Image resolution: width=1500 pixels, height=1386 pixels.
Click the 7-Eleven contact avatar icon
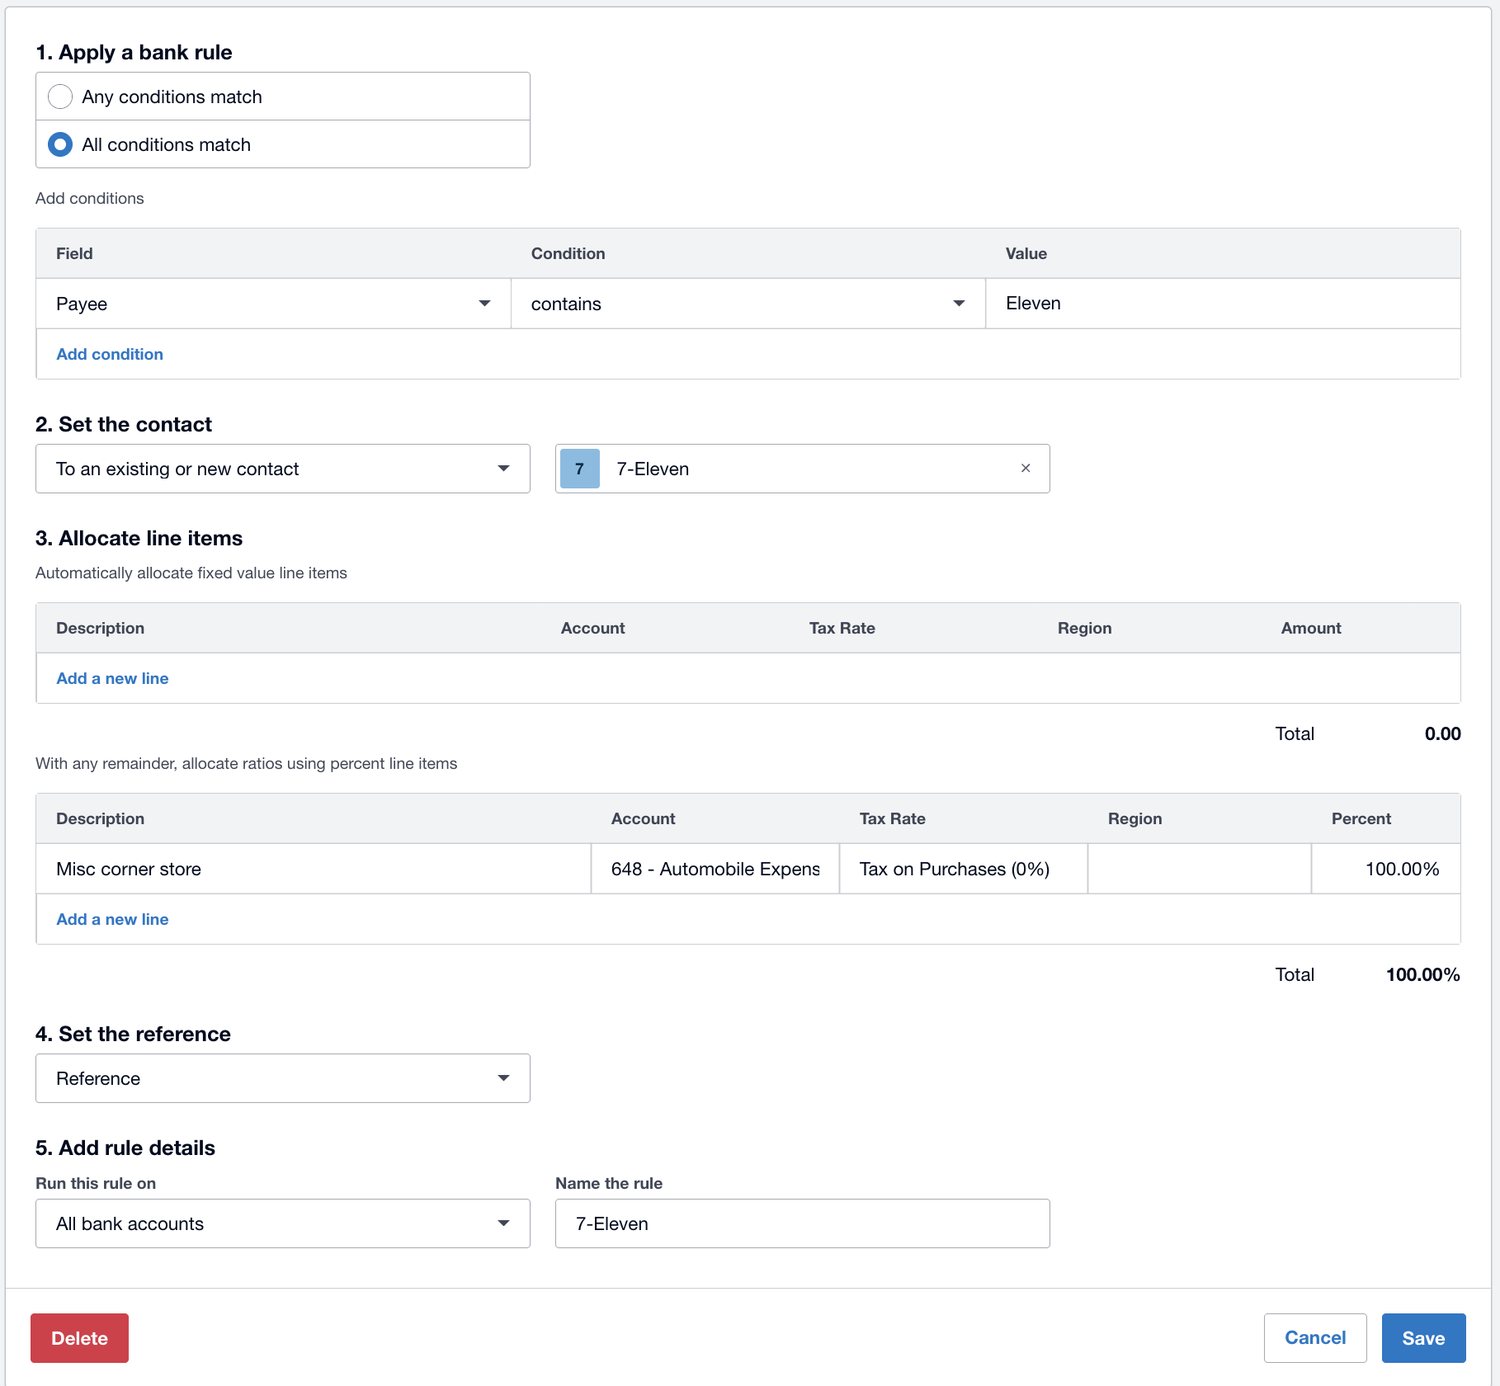click(580, 469)
